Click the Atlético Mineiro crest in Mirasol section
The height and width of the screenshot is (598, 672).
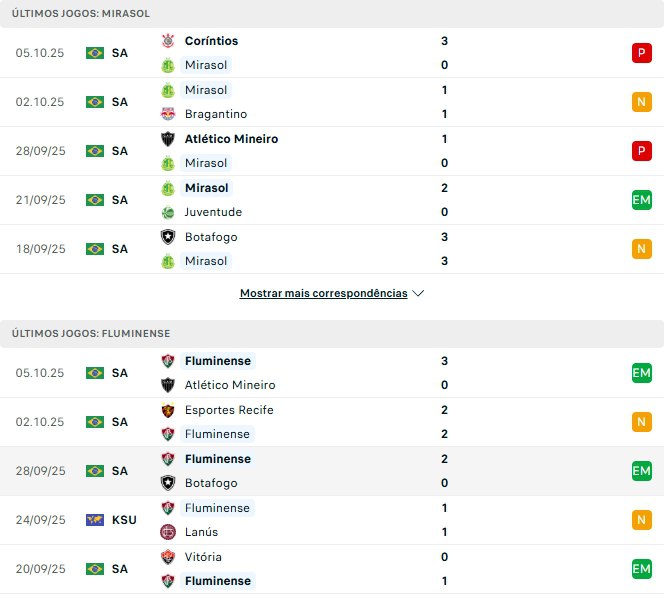[167, 139]
